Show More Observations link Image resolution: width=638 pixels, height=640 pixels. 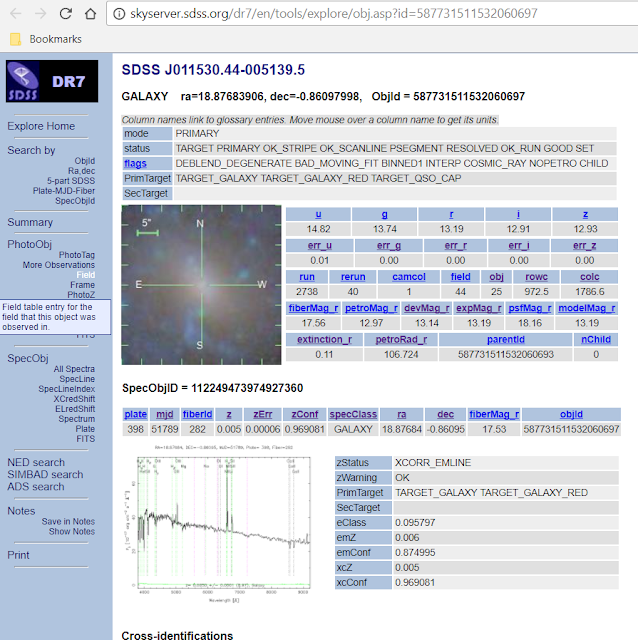click(x=59, y=265)
